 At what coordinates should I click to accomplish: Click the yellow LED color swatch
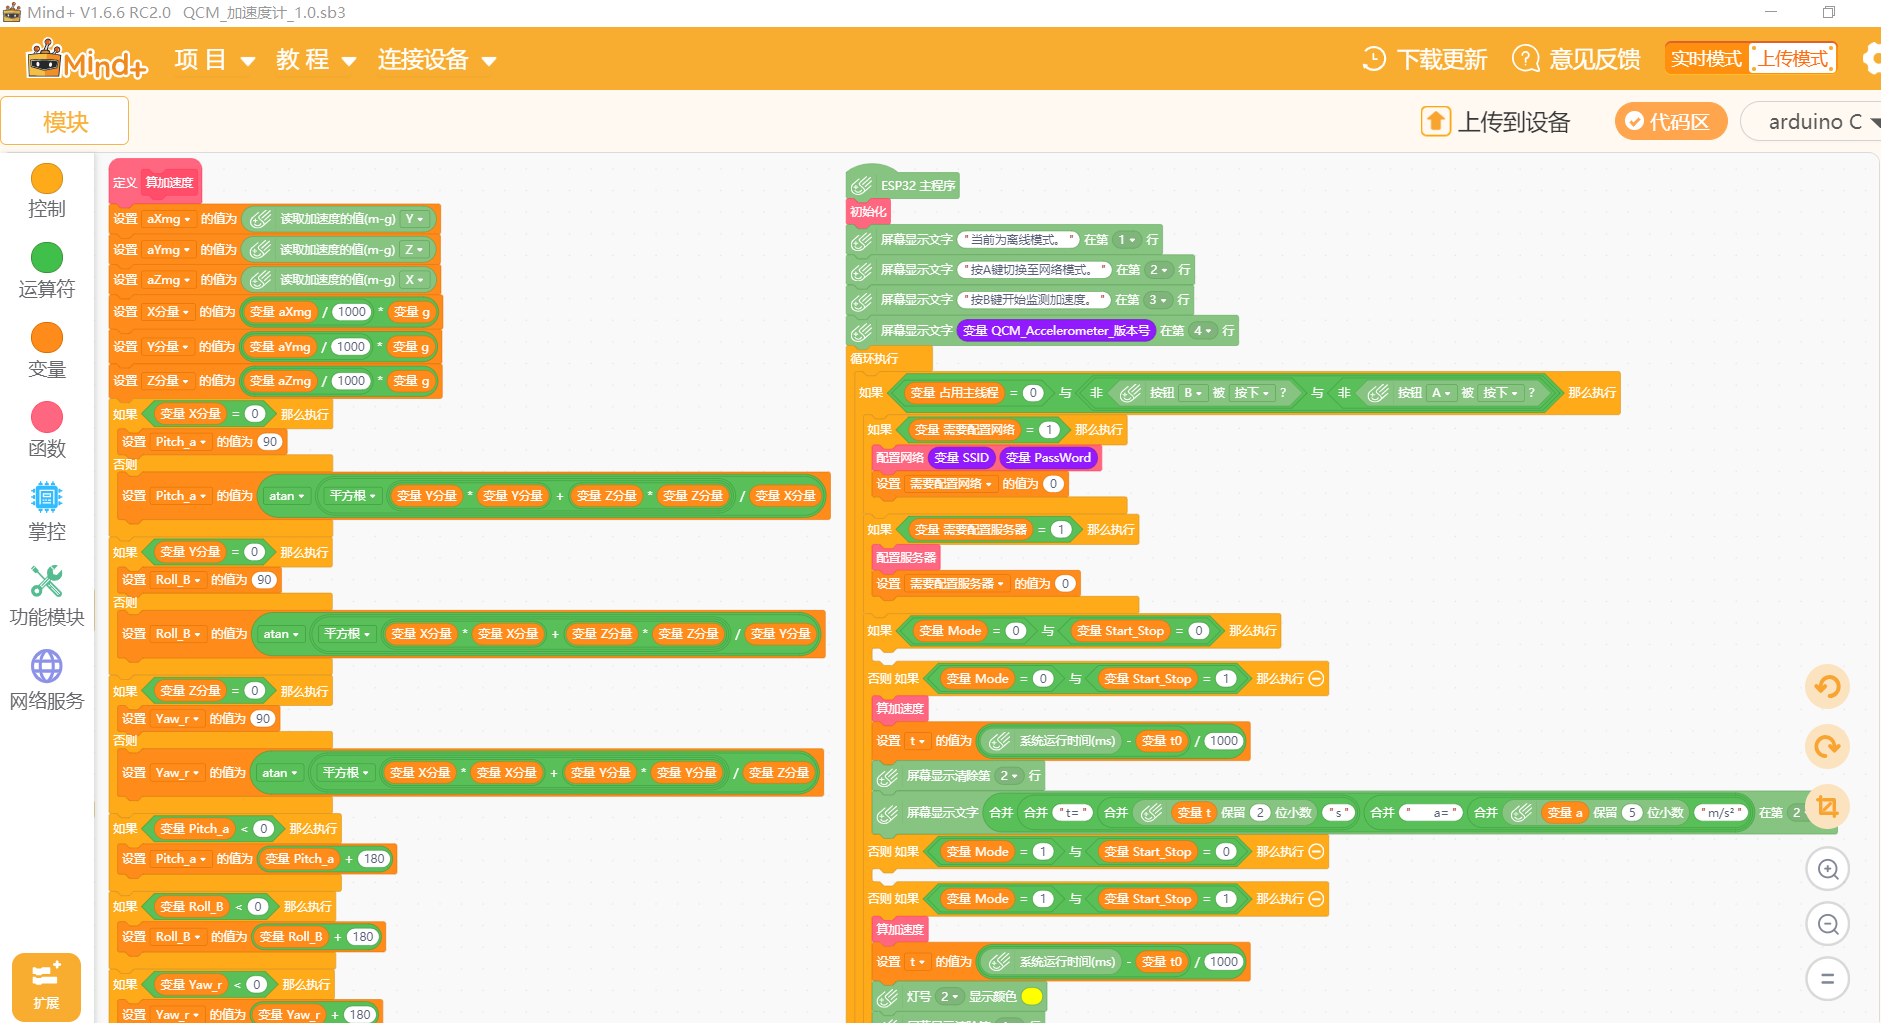pos(1032,996)
